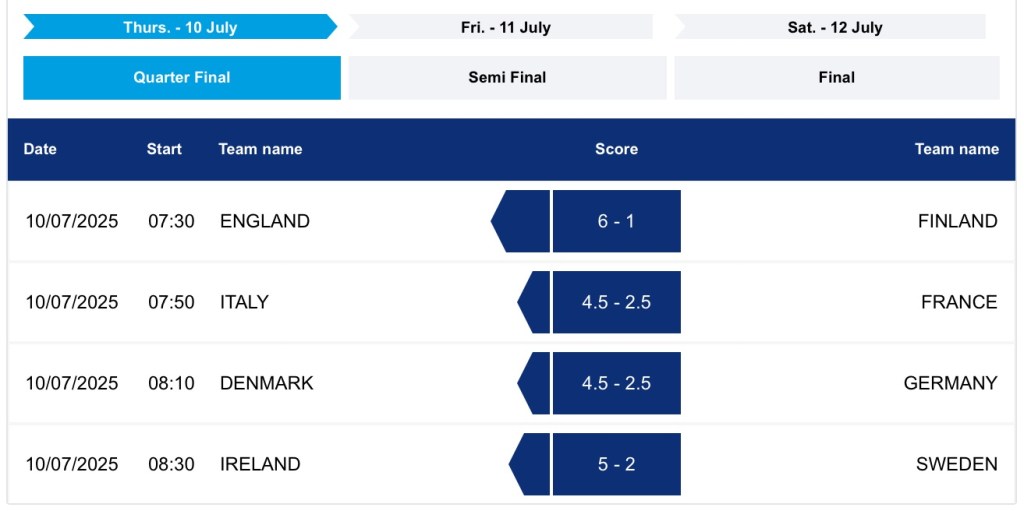Open the Denmark vs Germany score box

pyautogui.click(x=616, y=383)
